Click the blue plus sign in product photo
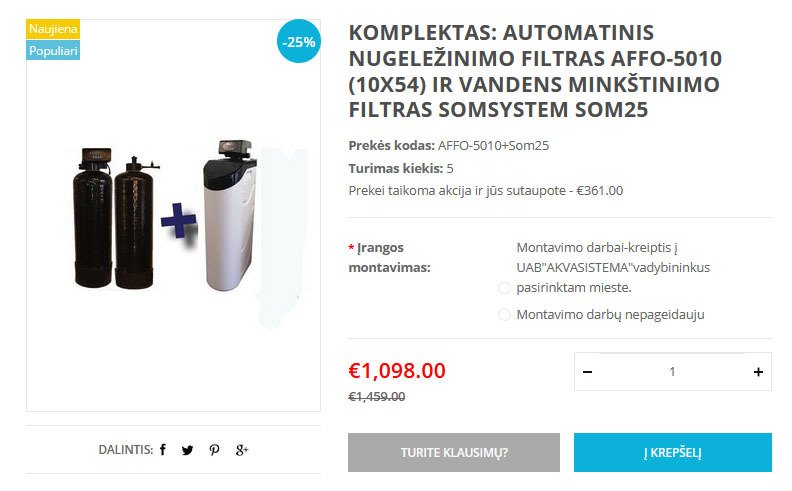The height and width of the screenshot is (491, 792). click(x=178, y=220)
